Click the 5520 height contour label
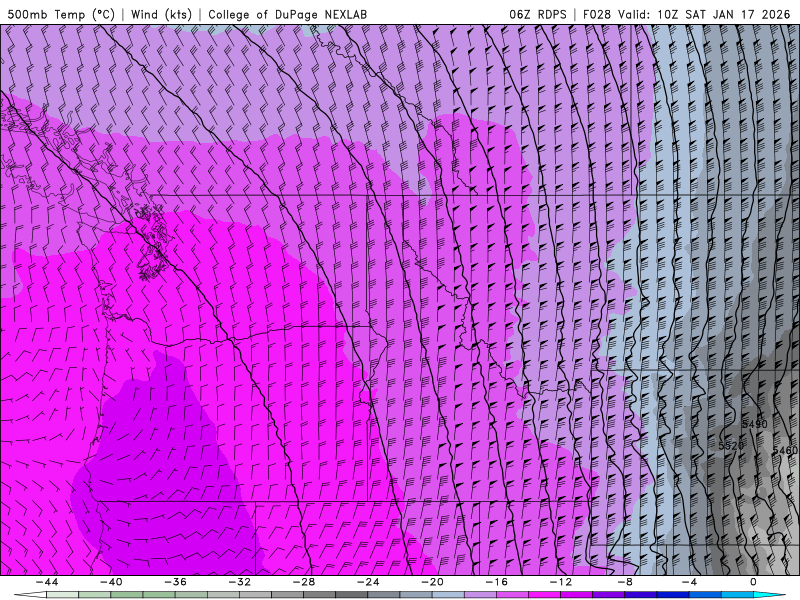Image resolution: width=800 pixels, height=600 pixels. click(731, 446)
